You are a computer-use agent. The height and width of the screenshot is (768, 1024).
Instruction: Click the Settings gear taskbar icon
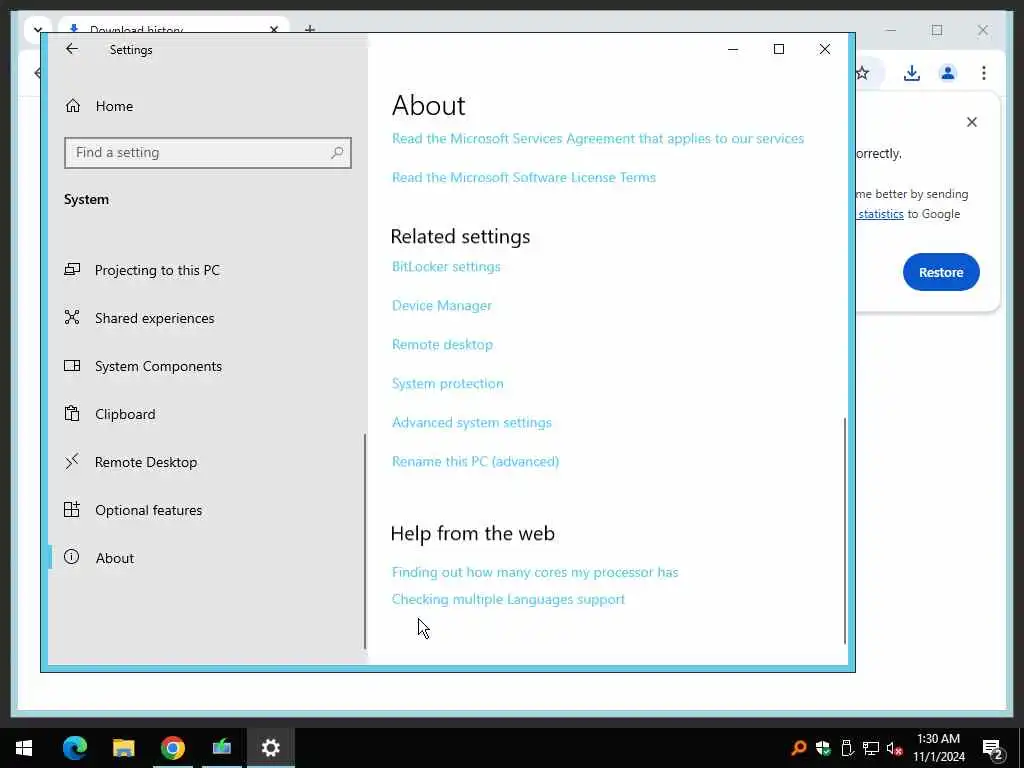click(270, 748)
